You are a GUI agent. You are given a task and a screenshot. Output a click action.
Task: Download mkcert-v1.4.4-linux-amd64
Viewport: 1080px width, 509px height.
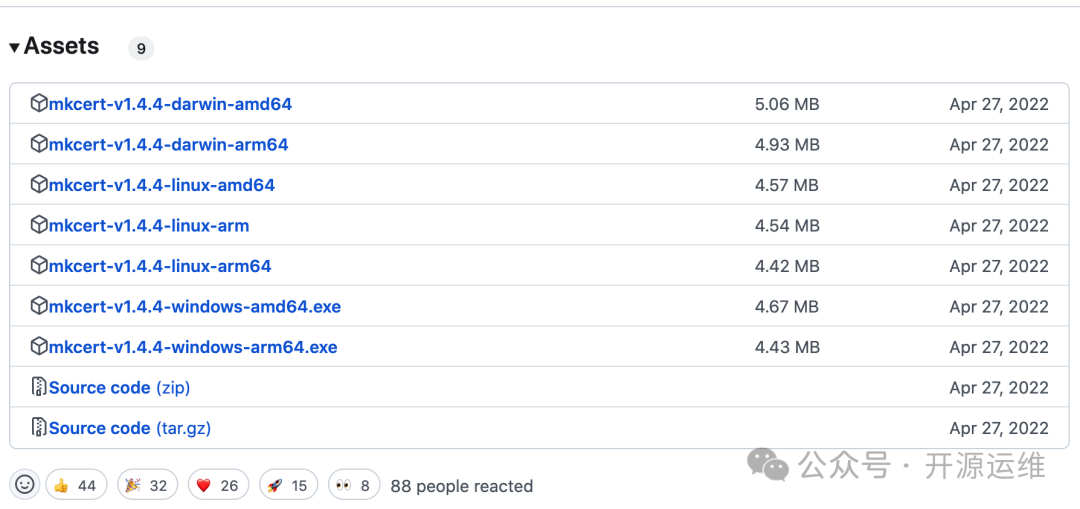[162, 185]
